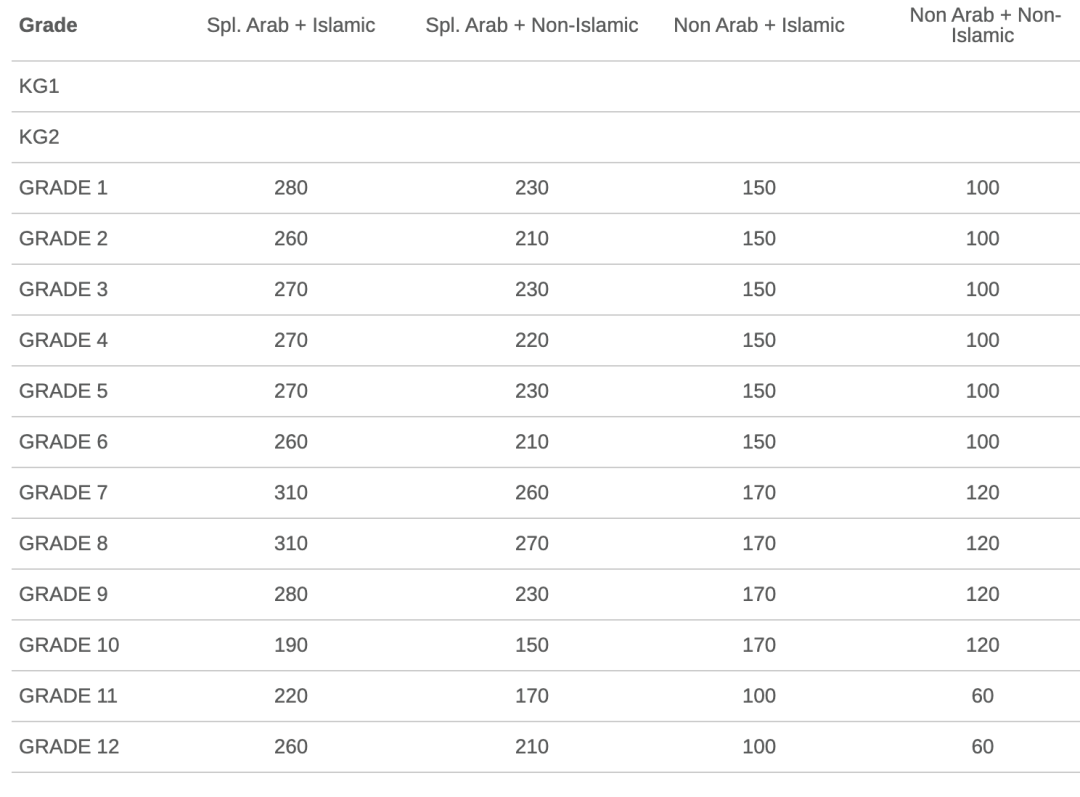This screenshot has width=1080, height=797.
Task: Click the Non Arab + Non-Islamic header
Action: click(983, 26)
